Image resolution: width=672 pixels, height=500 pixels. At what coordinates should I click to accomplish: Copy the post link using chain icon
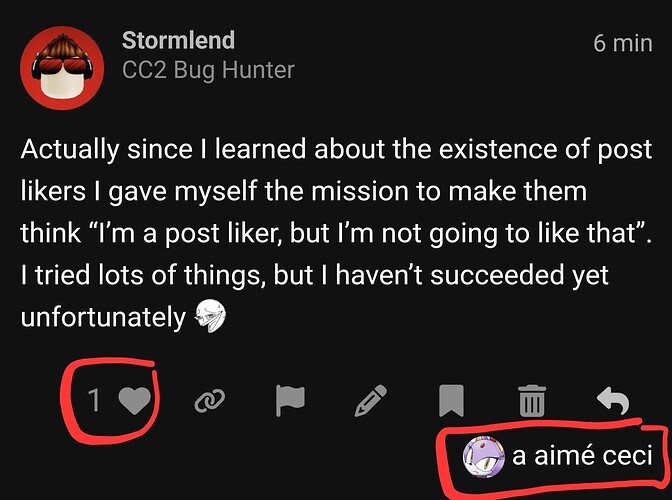pyautogui.click(x=209, y=401)
